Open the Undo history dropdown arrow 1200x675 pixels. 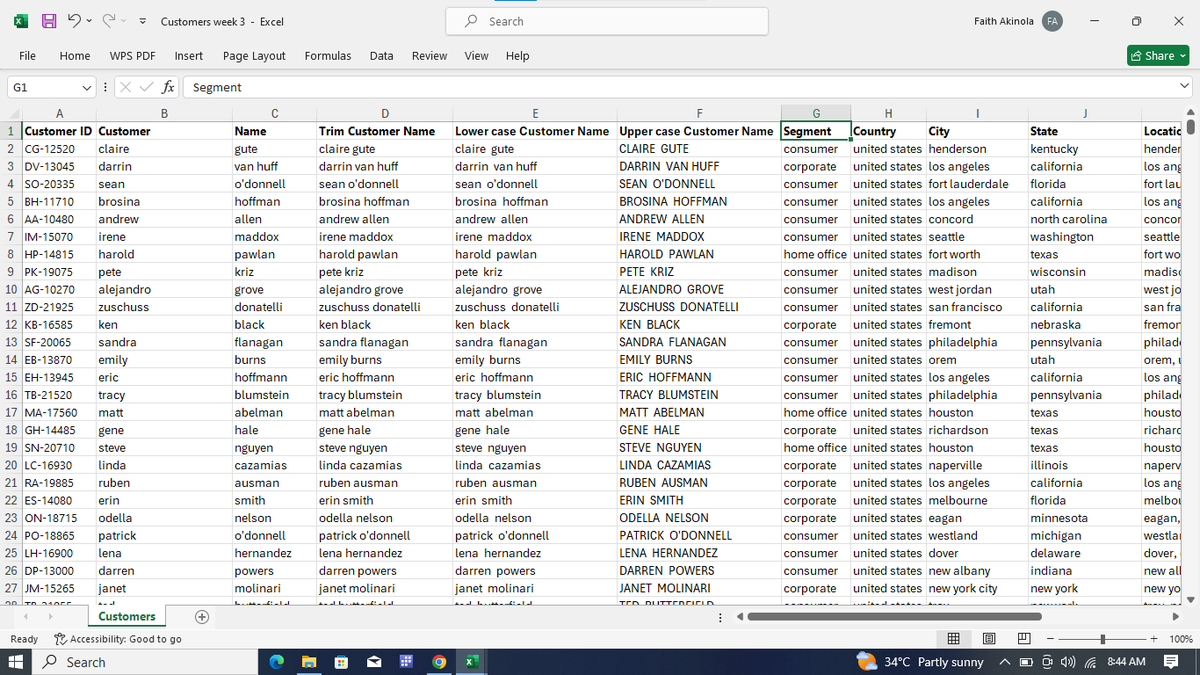(x=90, y=21)
